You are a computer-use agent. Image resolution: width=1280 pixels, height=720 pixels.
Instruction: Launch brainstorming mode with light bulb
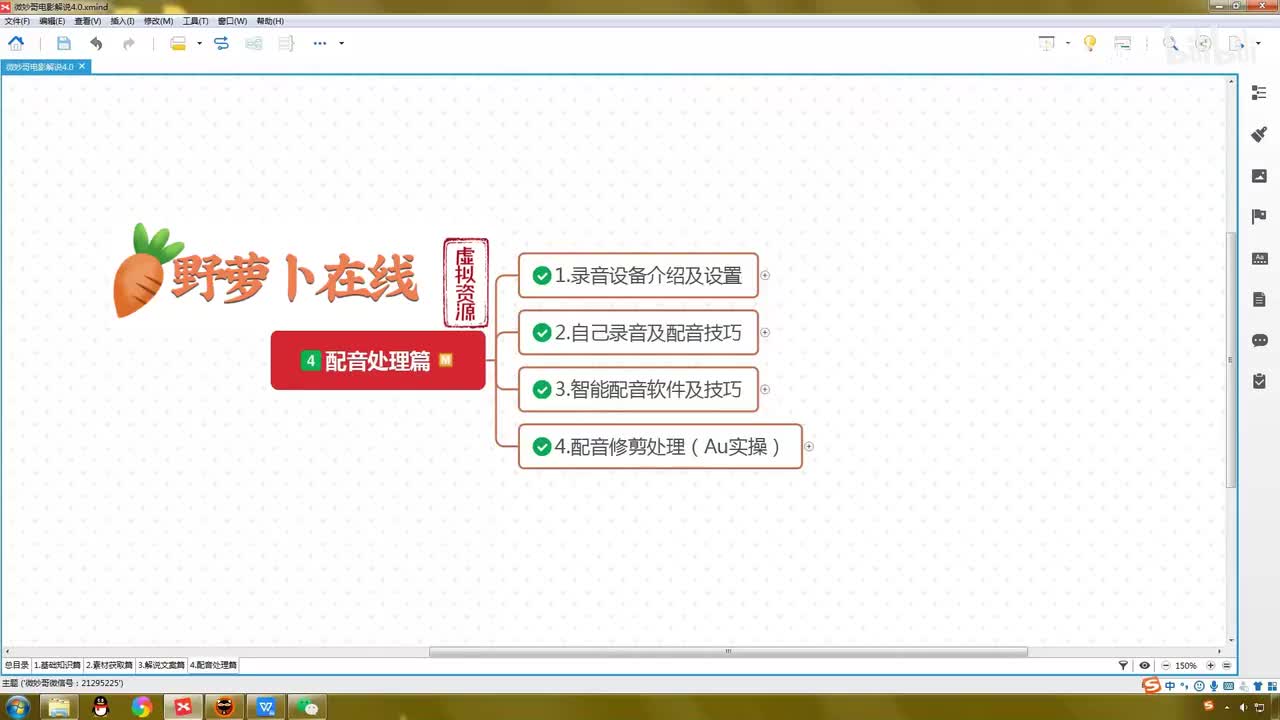(x=1090, y=43)
